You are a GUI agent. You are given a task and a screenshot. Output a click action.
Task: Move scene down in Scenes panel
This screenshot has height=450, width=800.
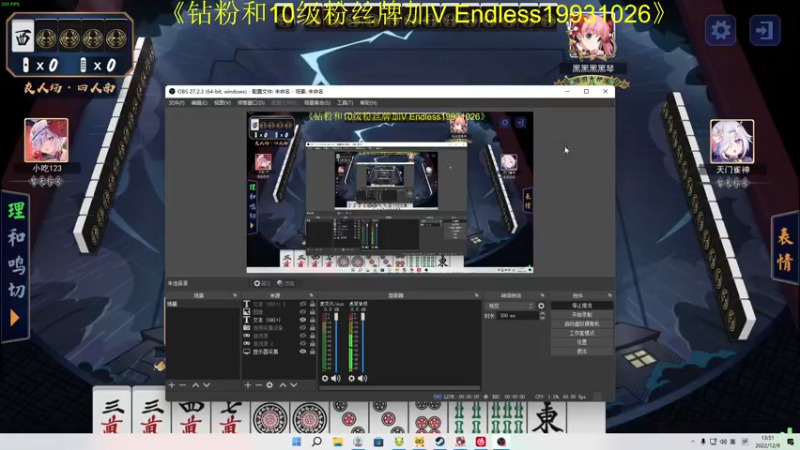207,385
